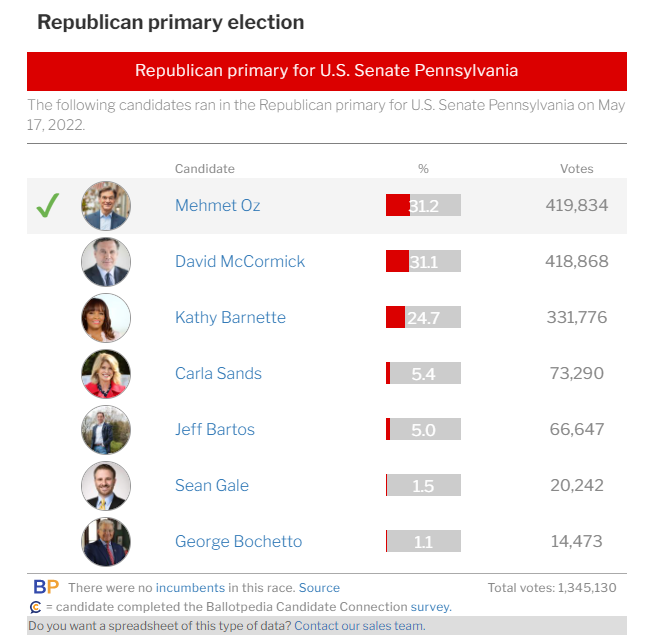651x642 pixels.
Task: Click Contact our sales team link
Action: (360, 626)
